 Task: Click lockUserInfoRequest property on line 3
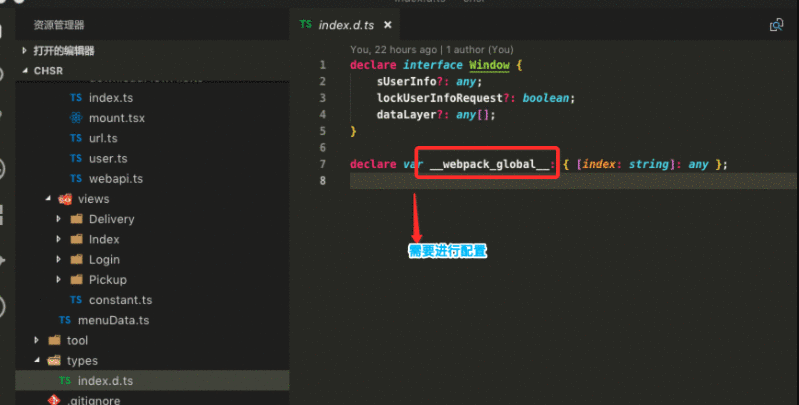click(440, 98)
